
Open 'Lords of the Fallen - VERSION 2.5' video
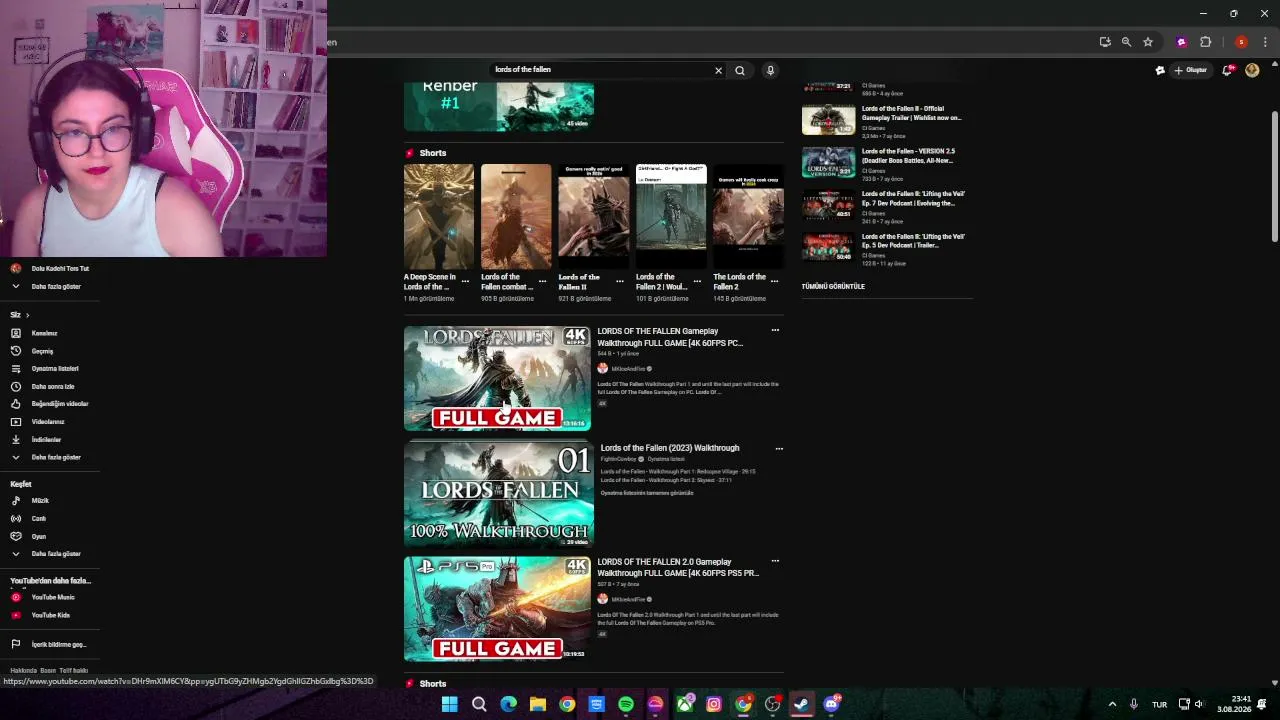click(x=909, y=156)
